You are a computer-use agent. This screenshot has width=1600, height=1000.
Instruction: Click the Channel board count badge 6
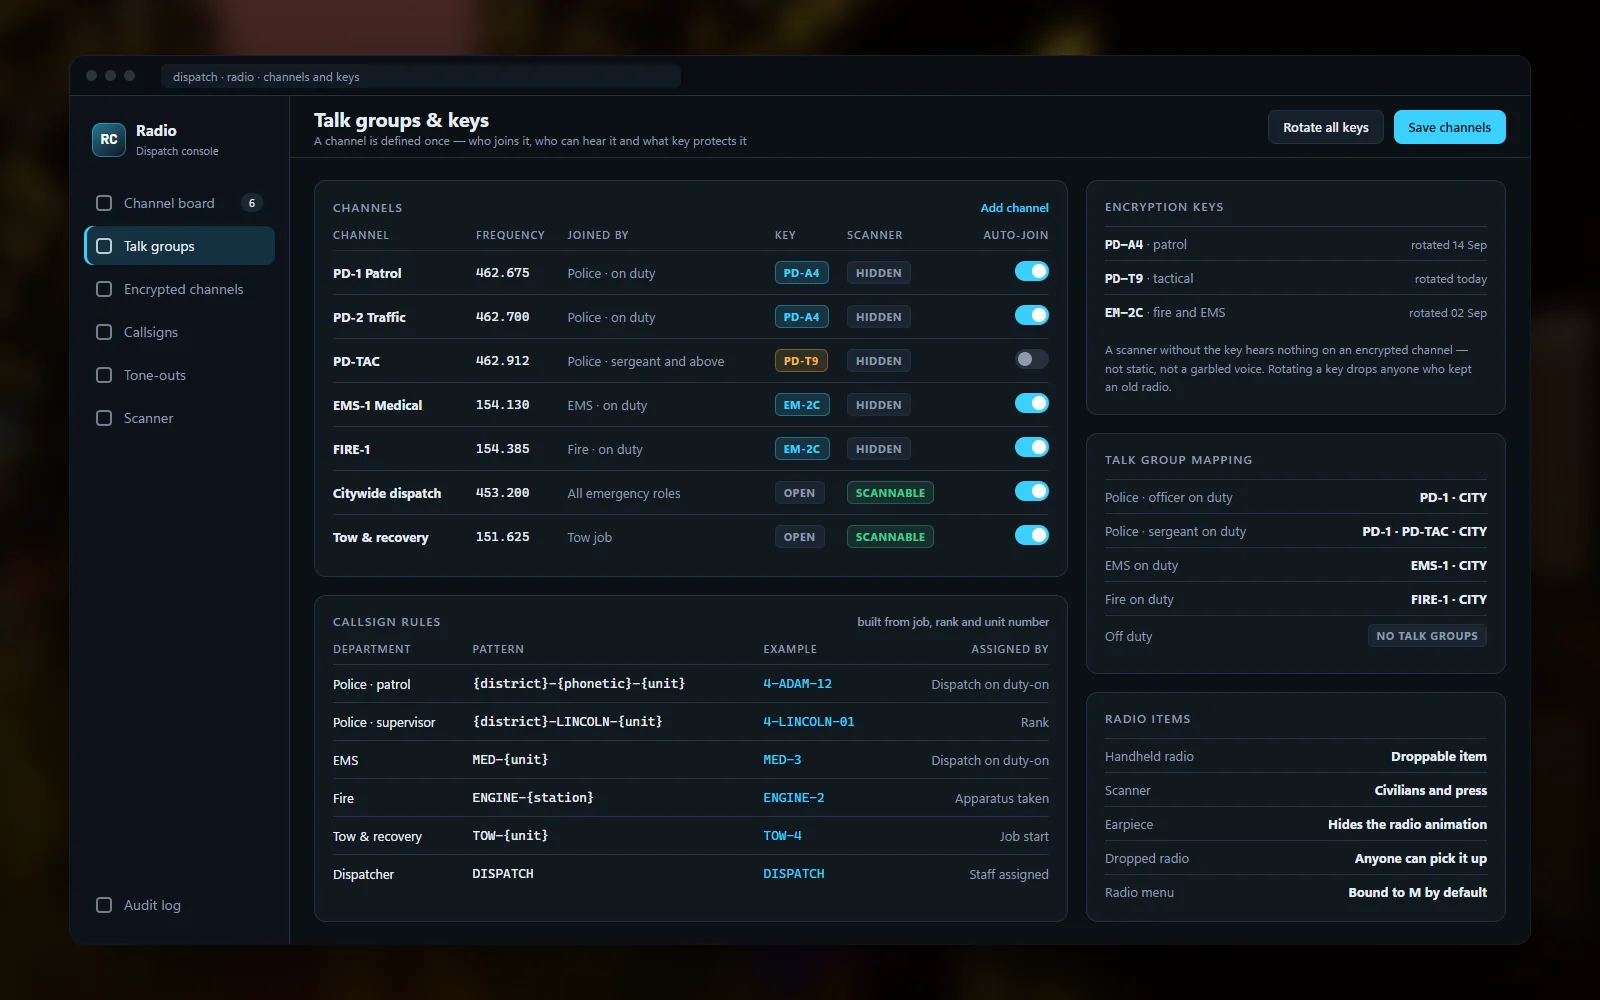[x=252, y=203]
